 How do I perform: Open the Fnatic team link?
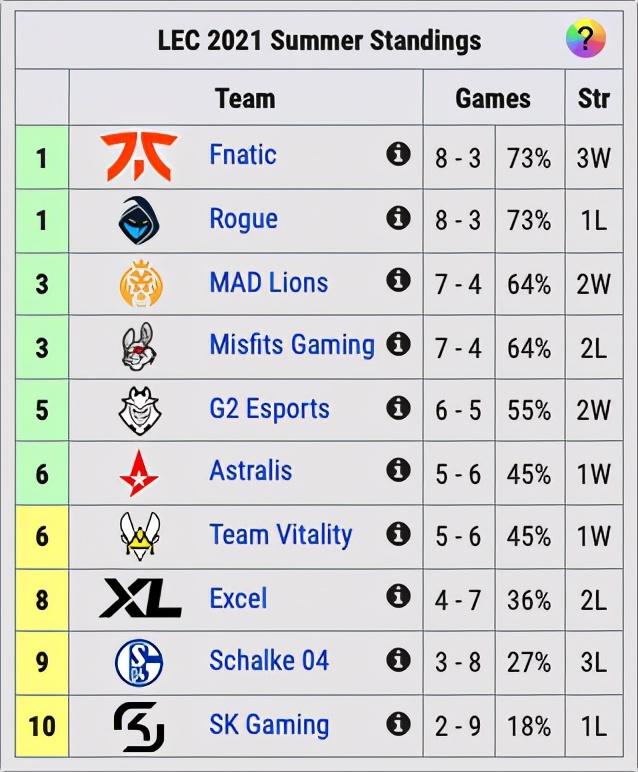tap(243, 155)
